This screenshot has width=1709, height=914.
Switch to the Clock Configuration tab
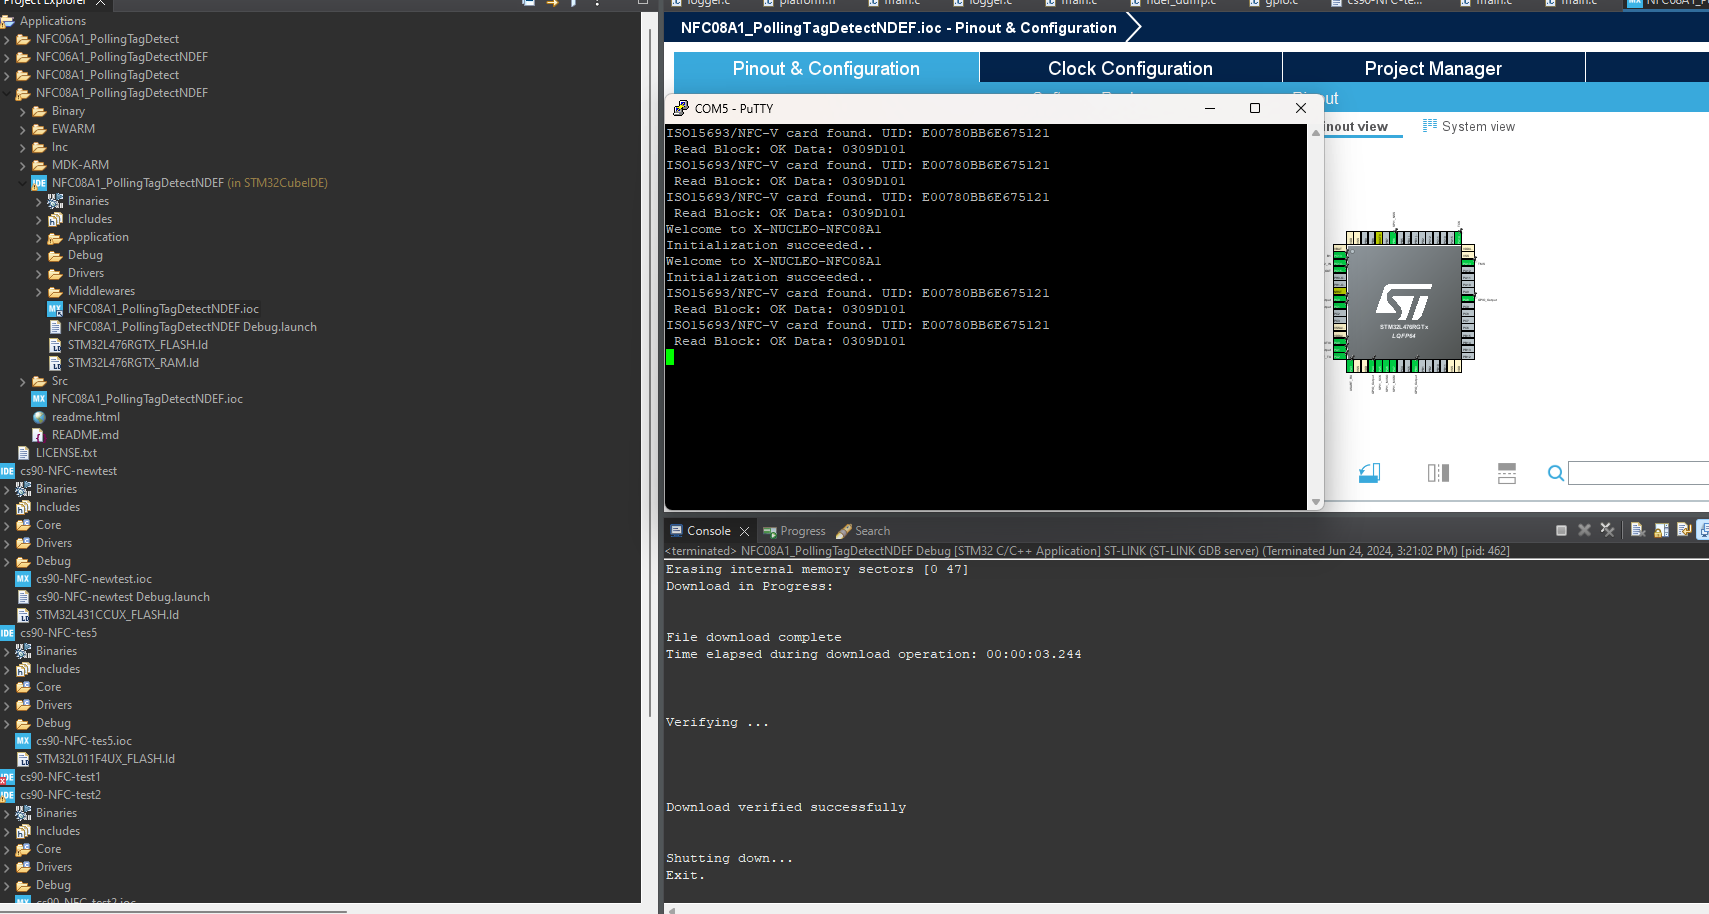click(1130, 68)
